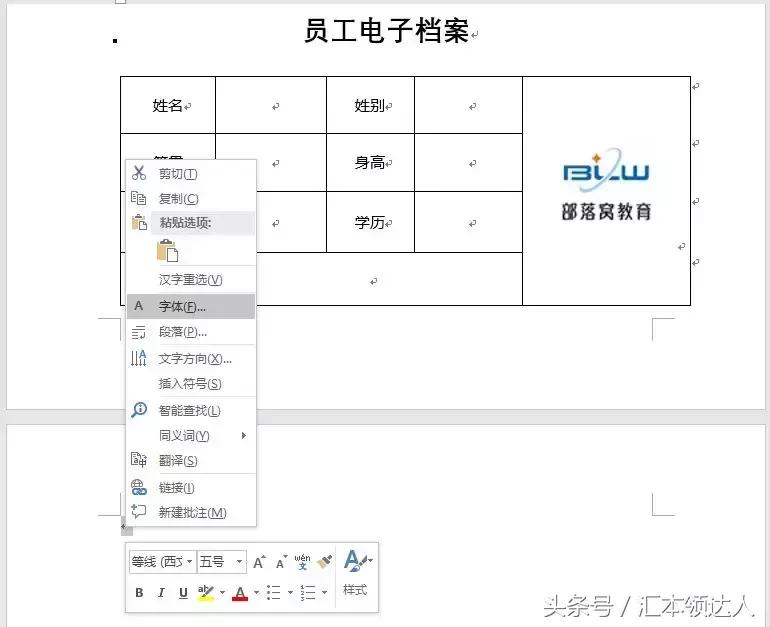Toggle bold formatting in mini toolbar
Screen dimensions: 770x627
pyautogui.click(x=139, y=593)
